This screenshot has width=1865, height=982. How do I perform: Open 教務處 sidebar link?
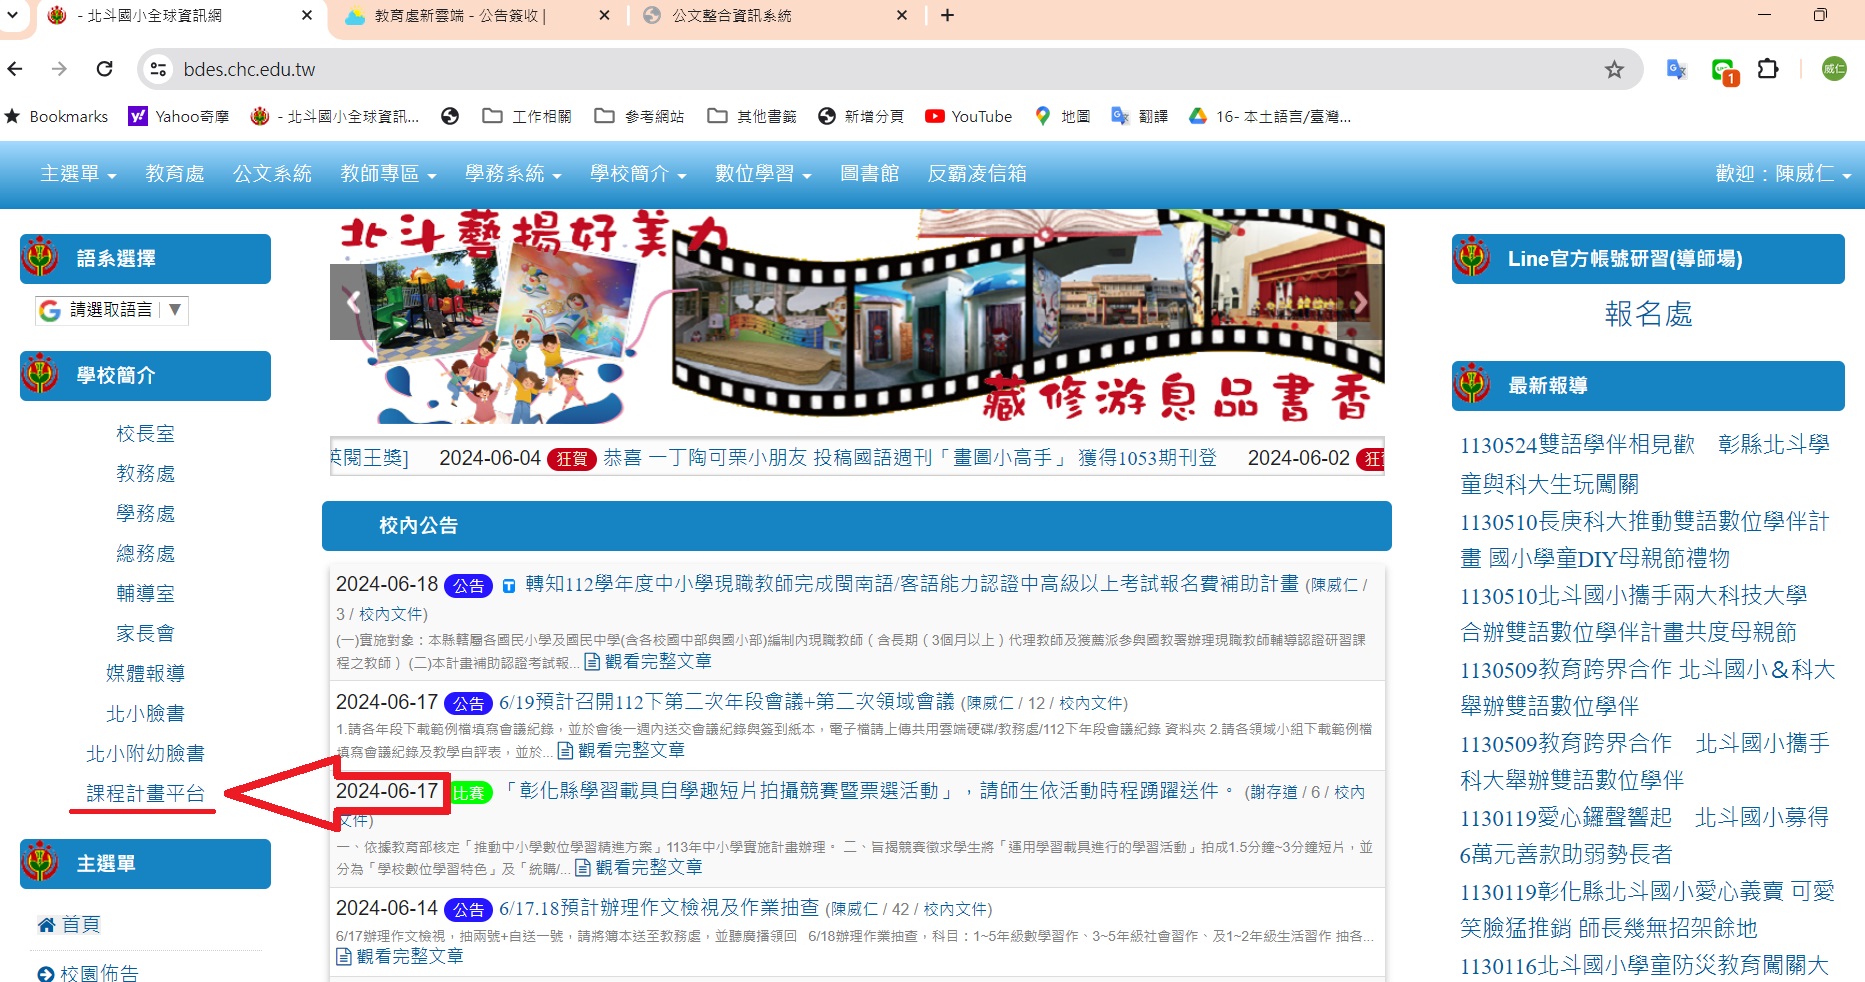pos(146,474)
